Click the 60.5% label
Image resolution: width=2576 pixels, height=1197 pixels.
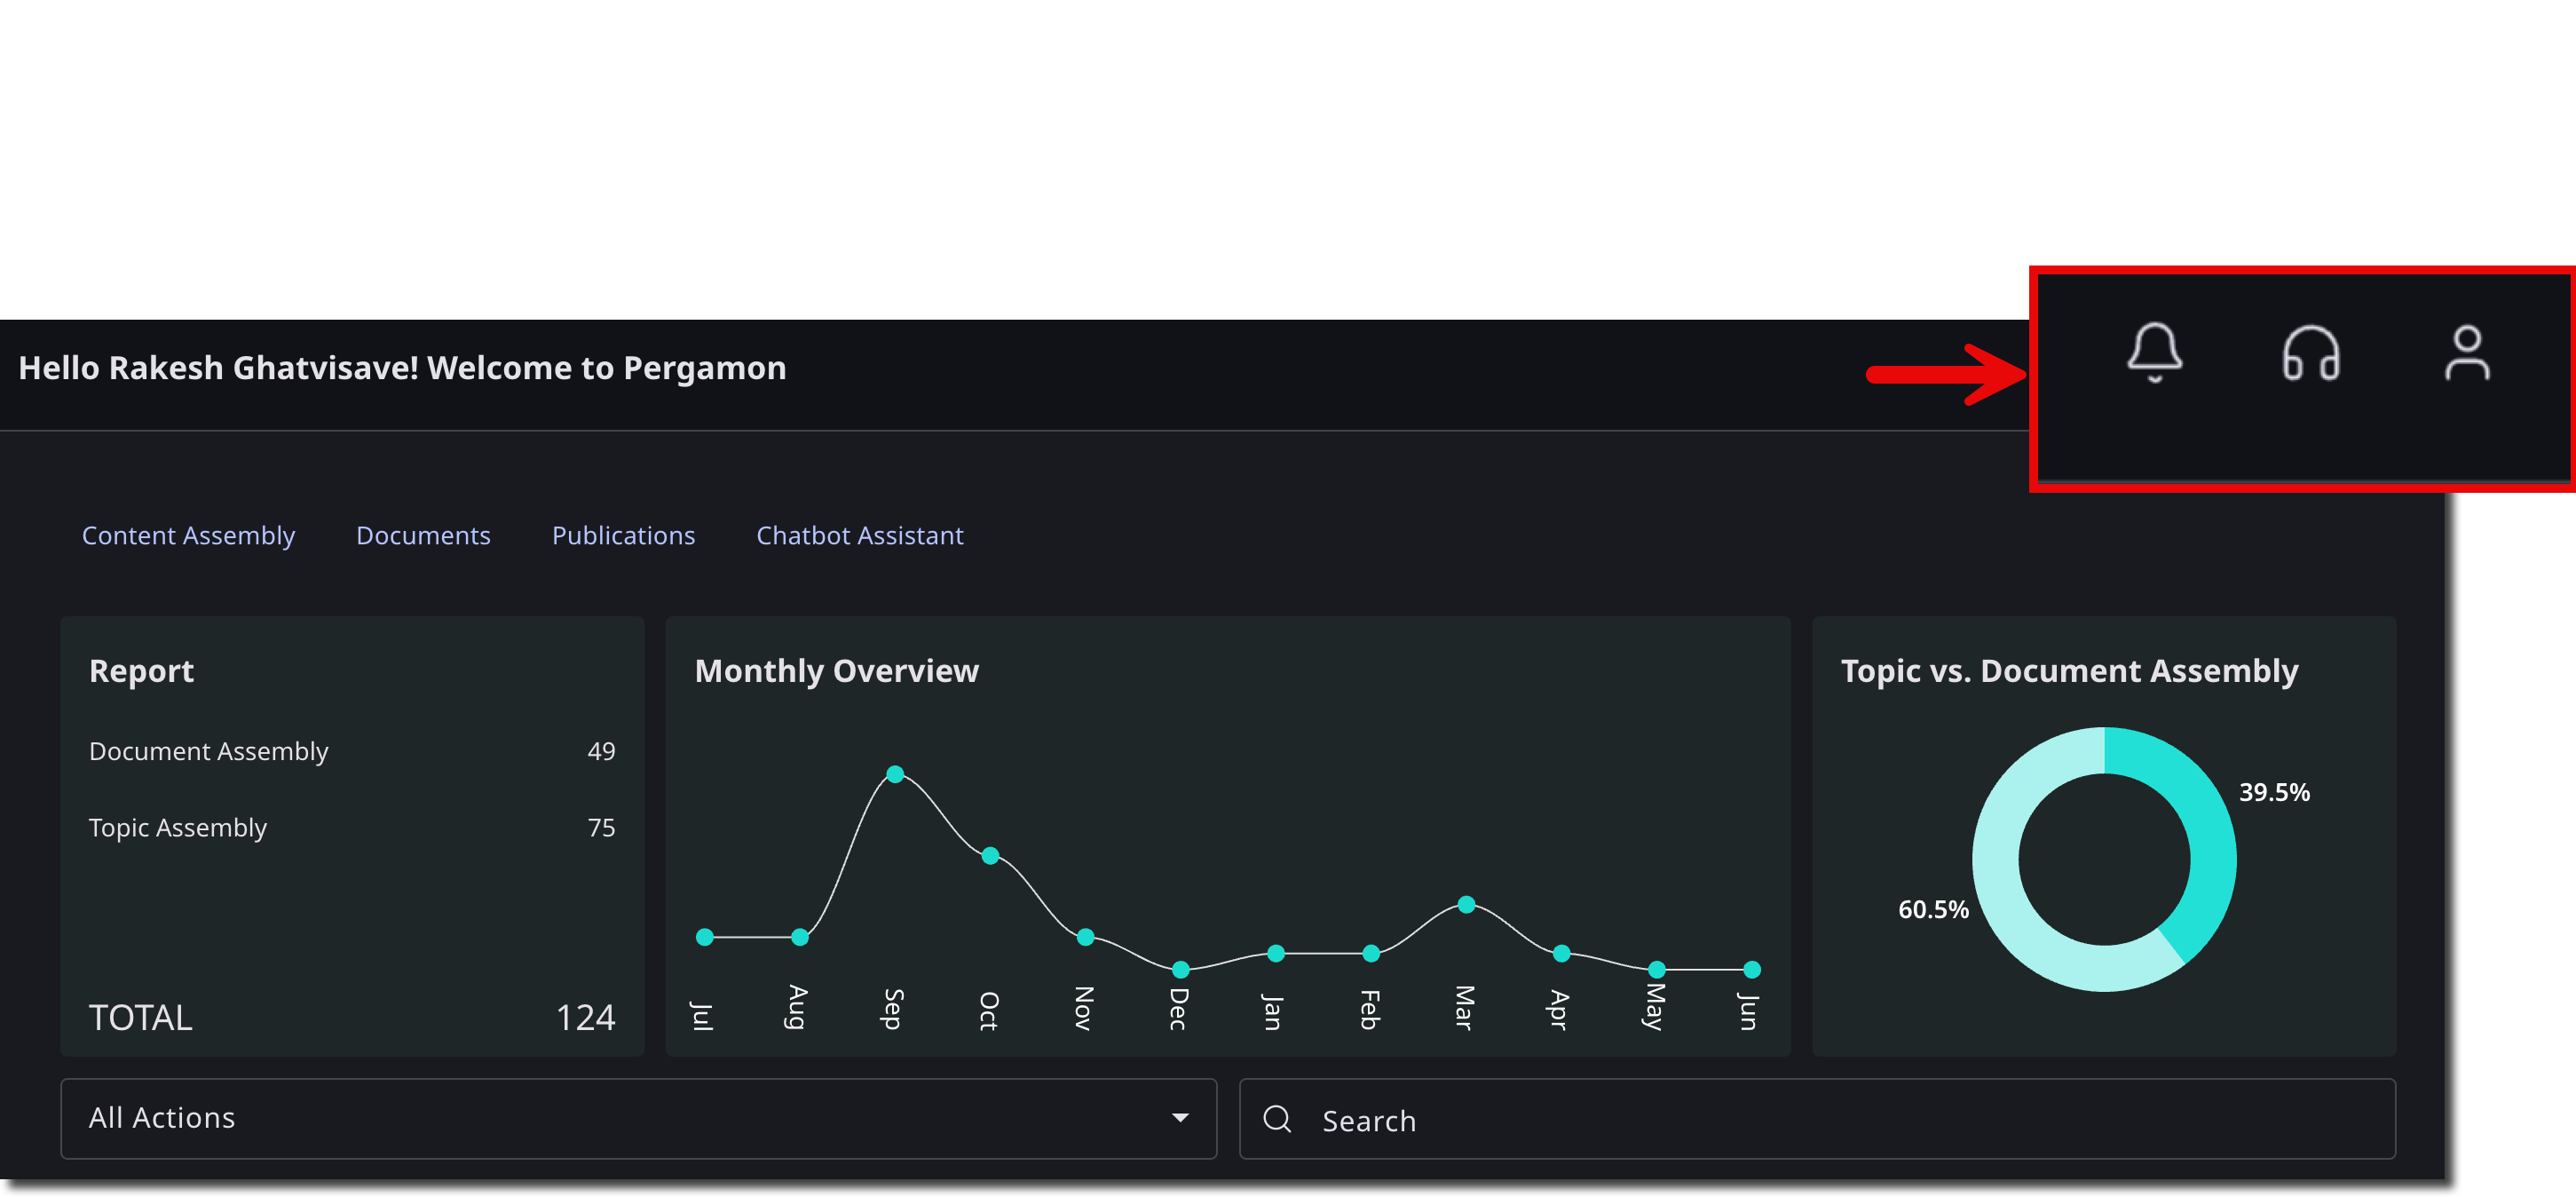point(1933,909)
